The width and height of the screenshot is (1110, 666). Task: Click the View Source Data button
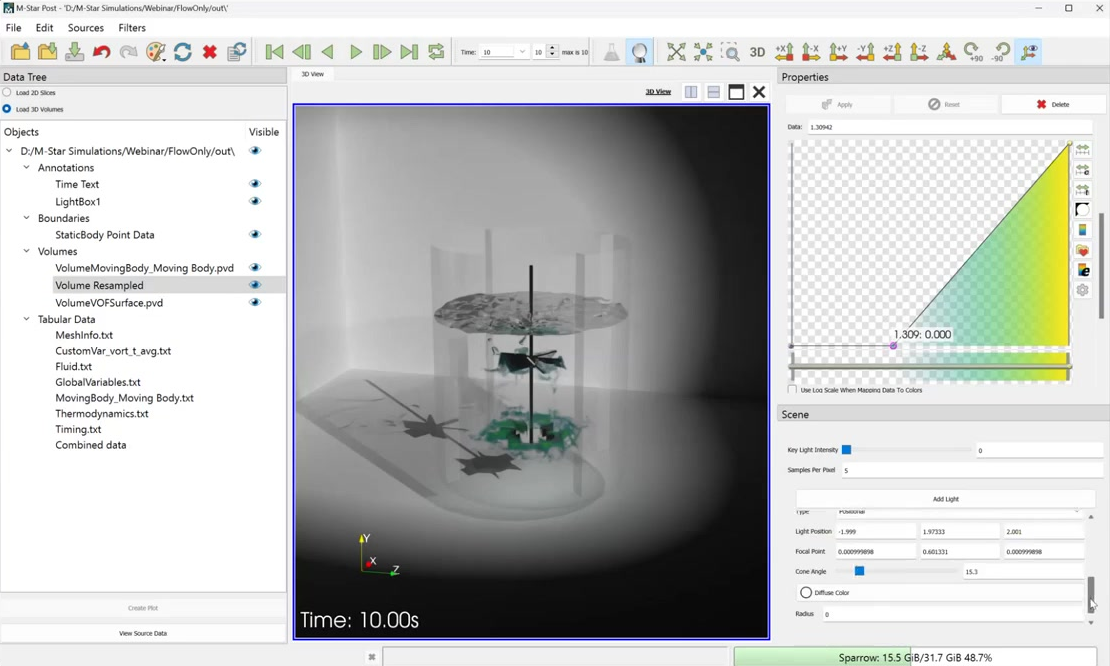point(143,633)
